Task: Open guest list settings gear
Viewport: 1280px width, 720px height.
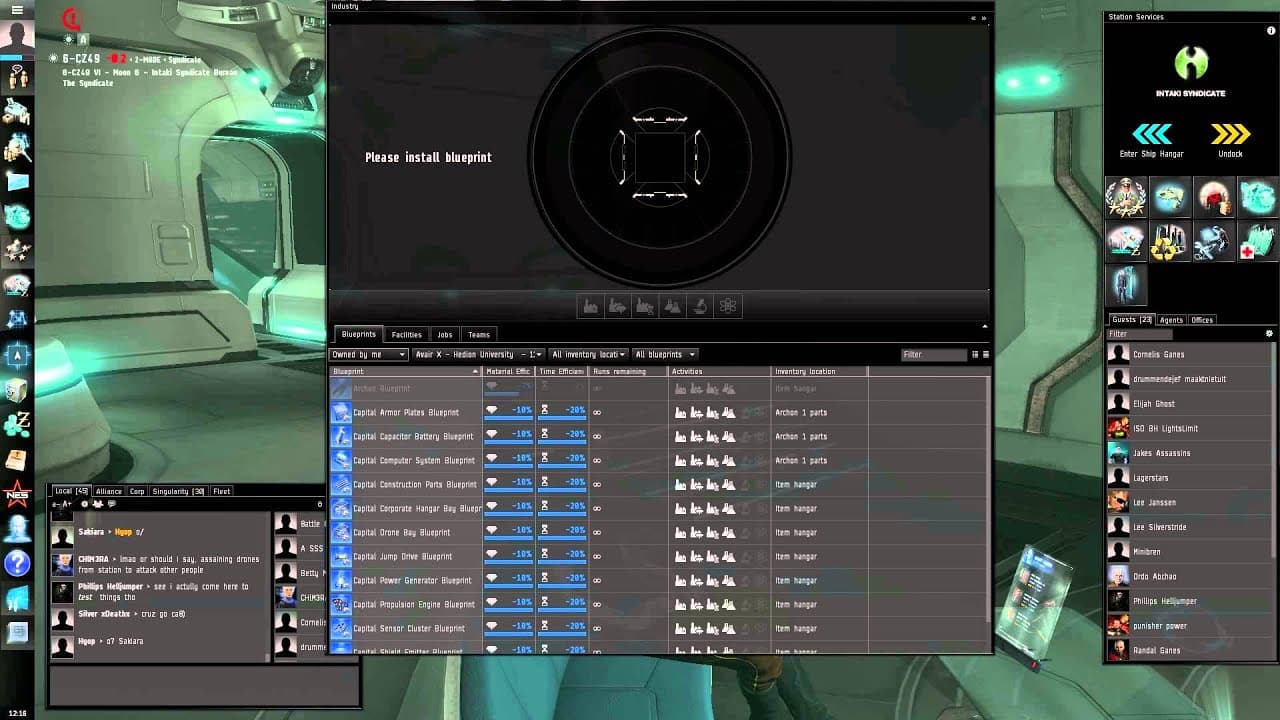Action: coord(1270,334)
